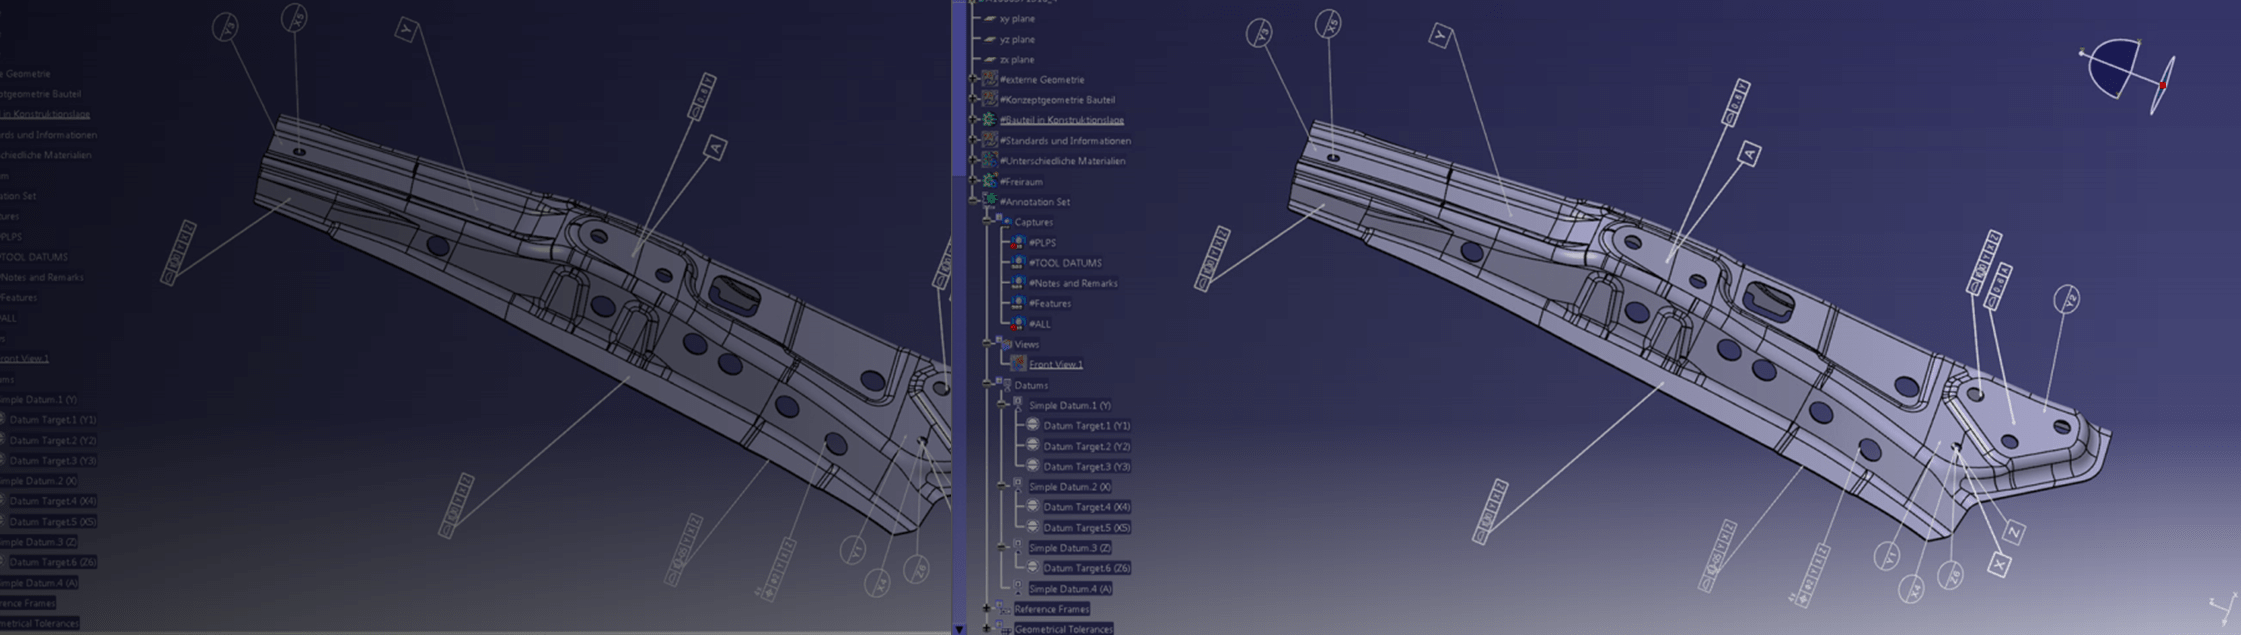Click the Z6 datum target bubble in right viewport
The height and width of the screenshot is (635, 2241).
pyautogui.click(x=1951, y=574)
